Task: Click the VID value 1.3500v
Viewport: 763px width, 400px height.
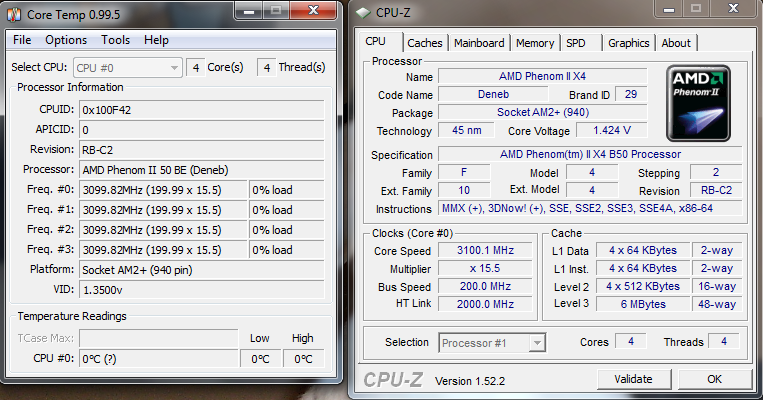Action: point(201,290)
